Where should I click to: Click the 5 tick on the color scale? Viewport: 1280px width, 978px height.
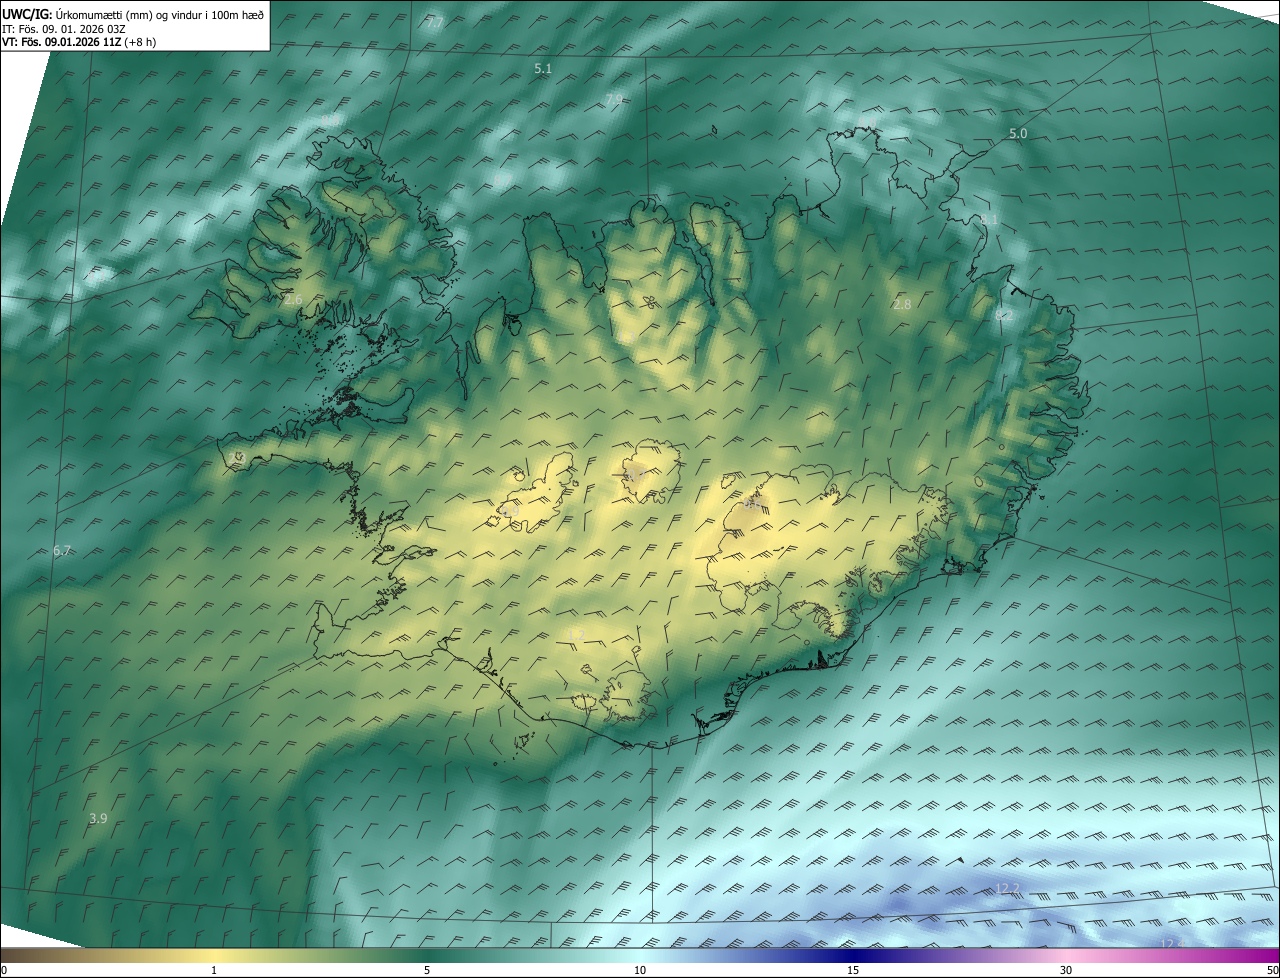[x=427, y=970]
